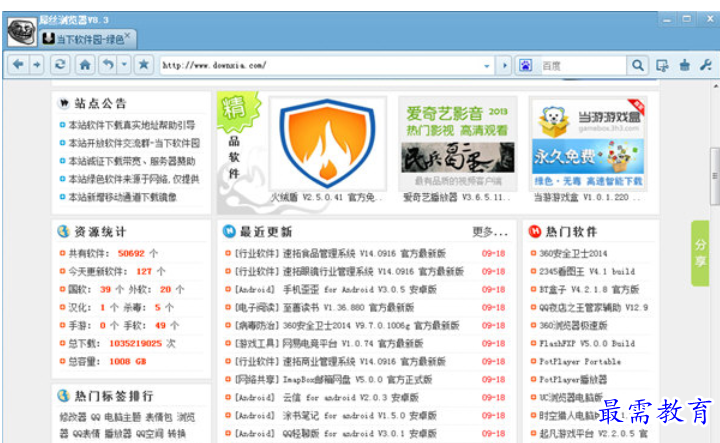Open notice 本站新增移动通道下载镜像
Screen dimensions: 720x443
pos(122,197)
